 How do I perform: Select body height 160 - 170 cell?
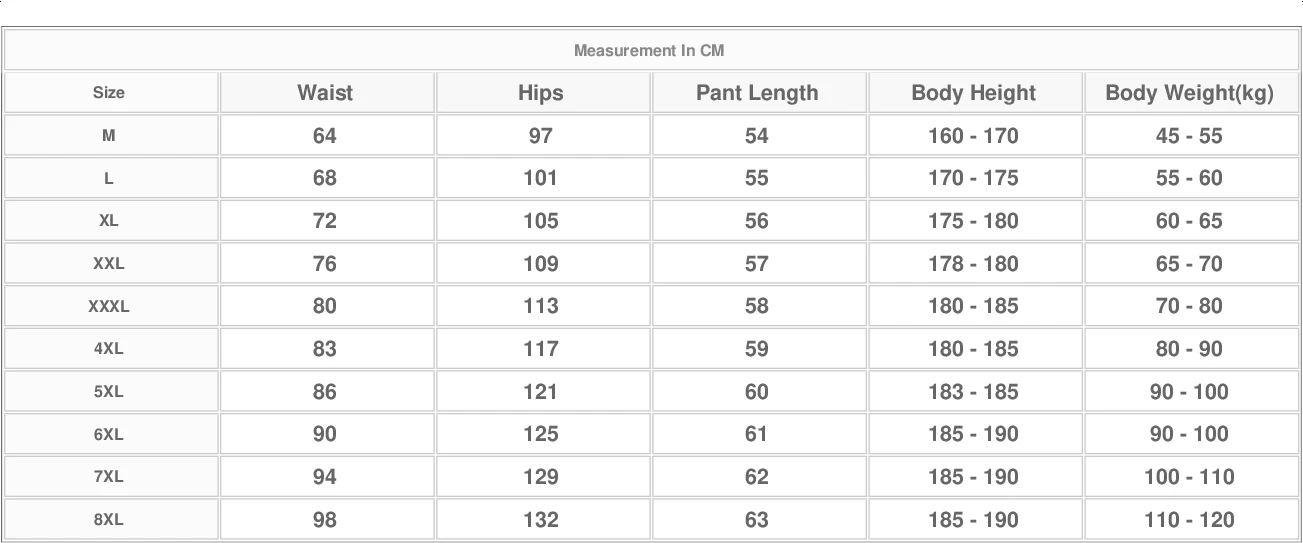[x=973, y=136]
